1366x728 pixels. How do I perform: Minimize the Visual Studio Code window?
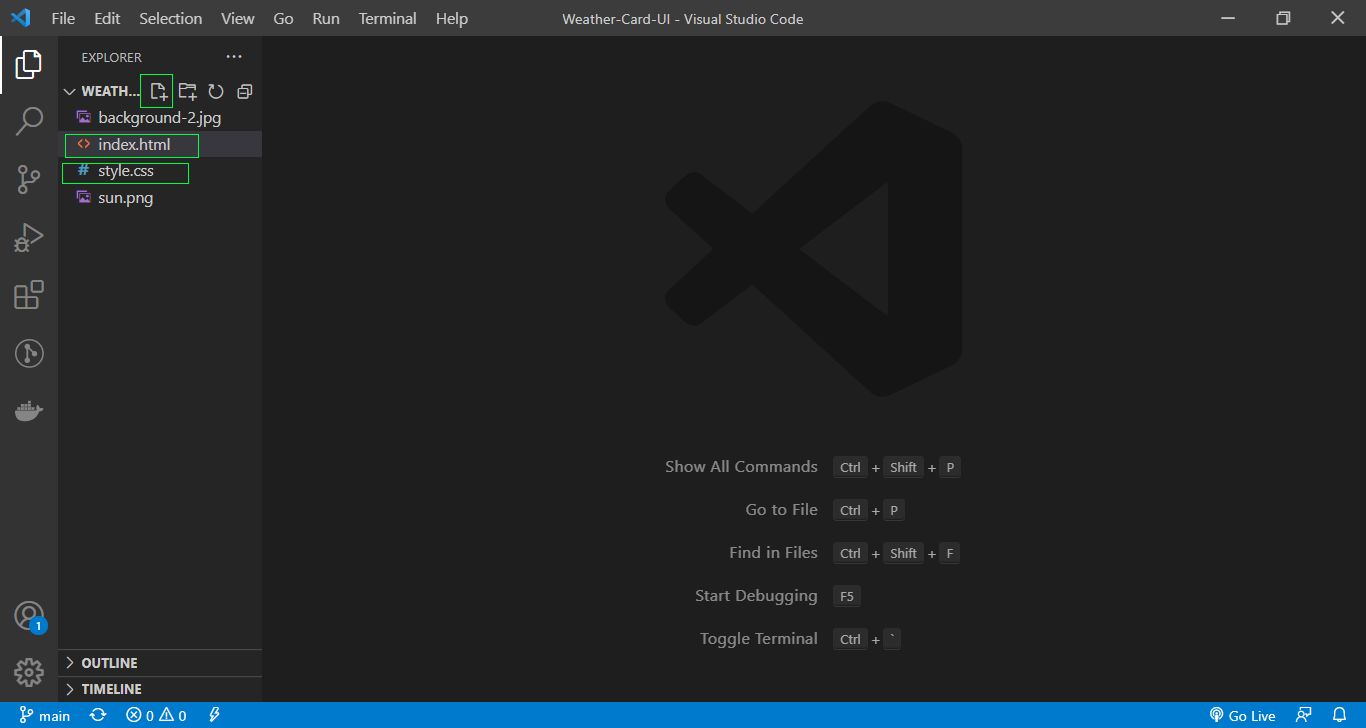coord(1229,18)
